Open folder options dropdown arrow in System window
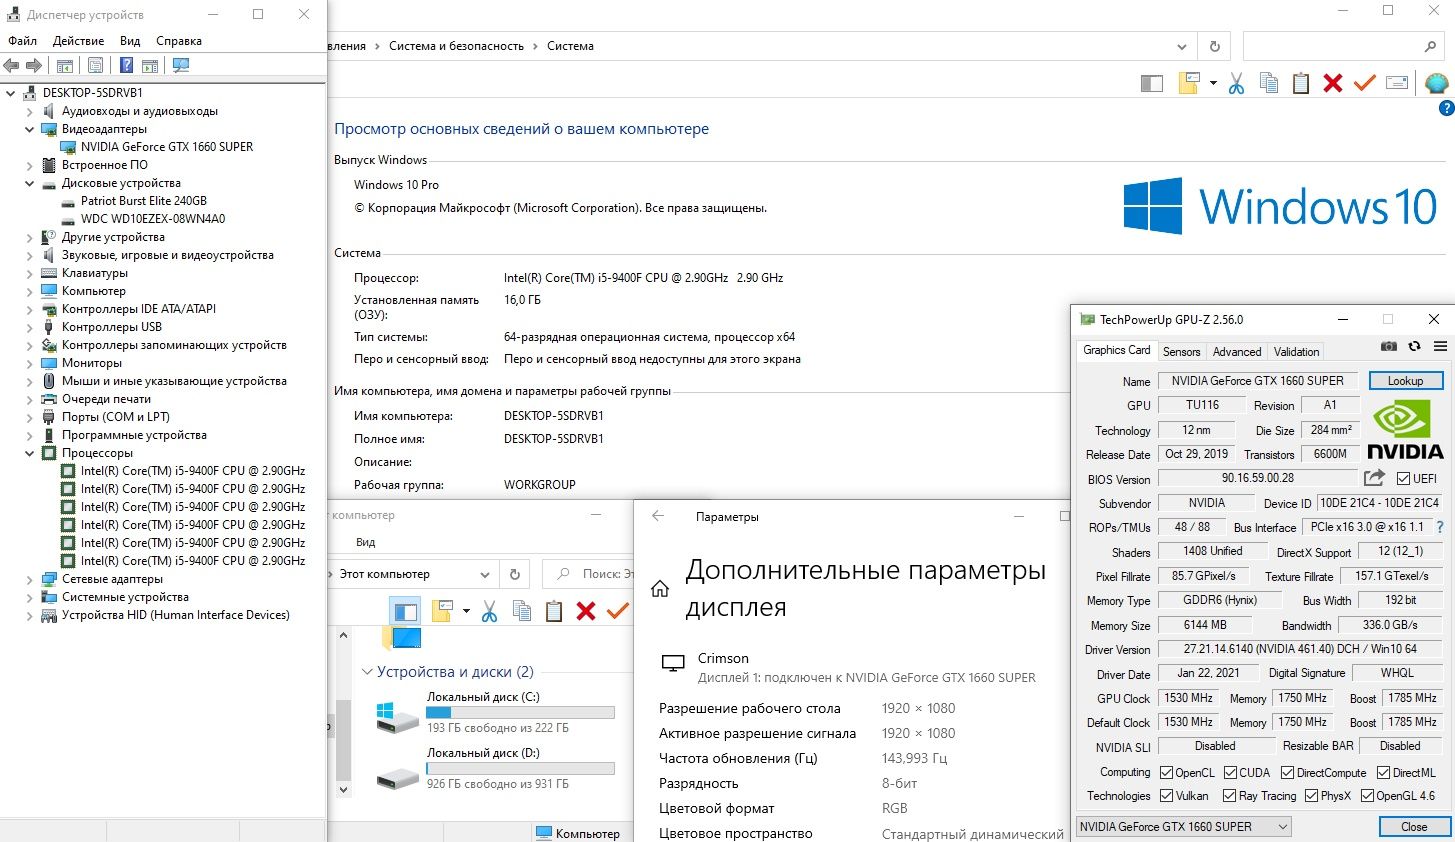 [1213, 83]
